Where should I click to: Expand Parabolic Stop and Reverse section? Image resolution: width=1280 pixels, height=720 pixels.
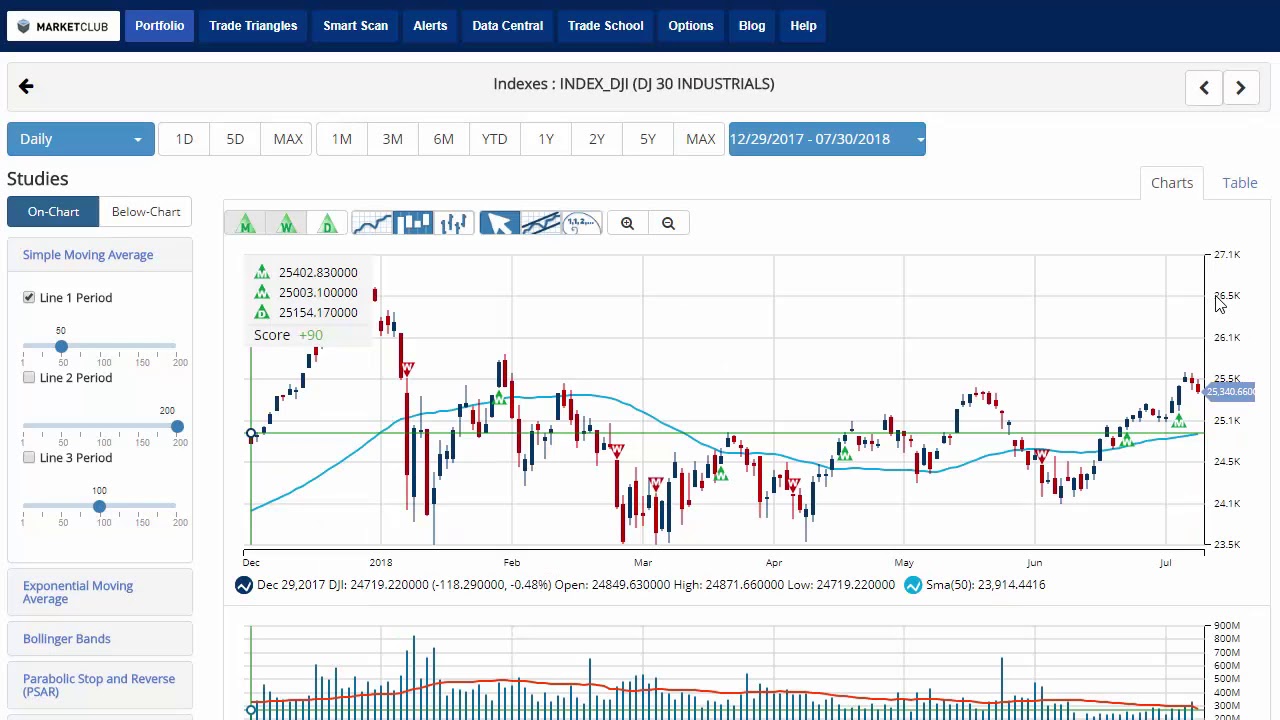(99, 685)
